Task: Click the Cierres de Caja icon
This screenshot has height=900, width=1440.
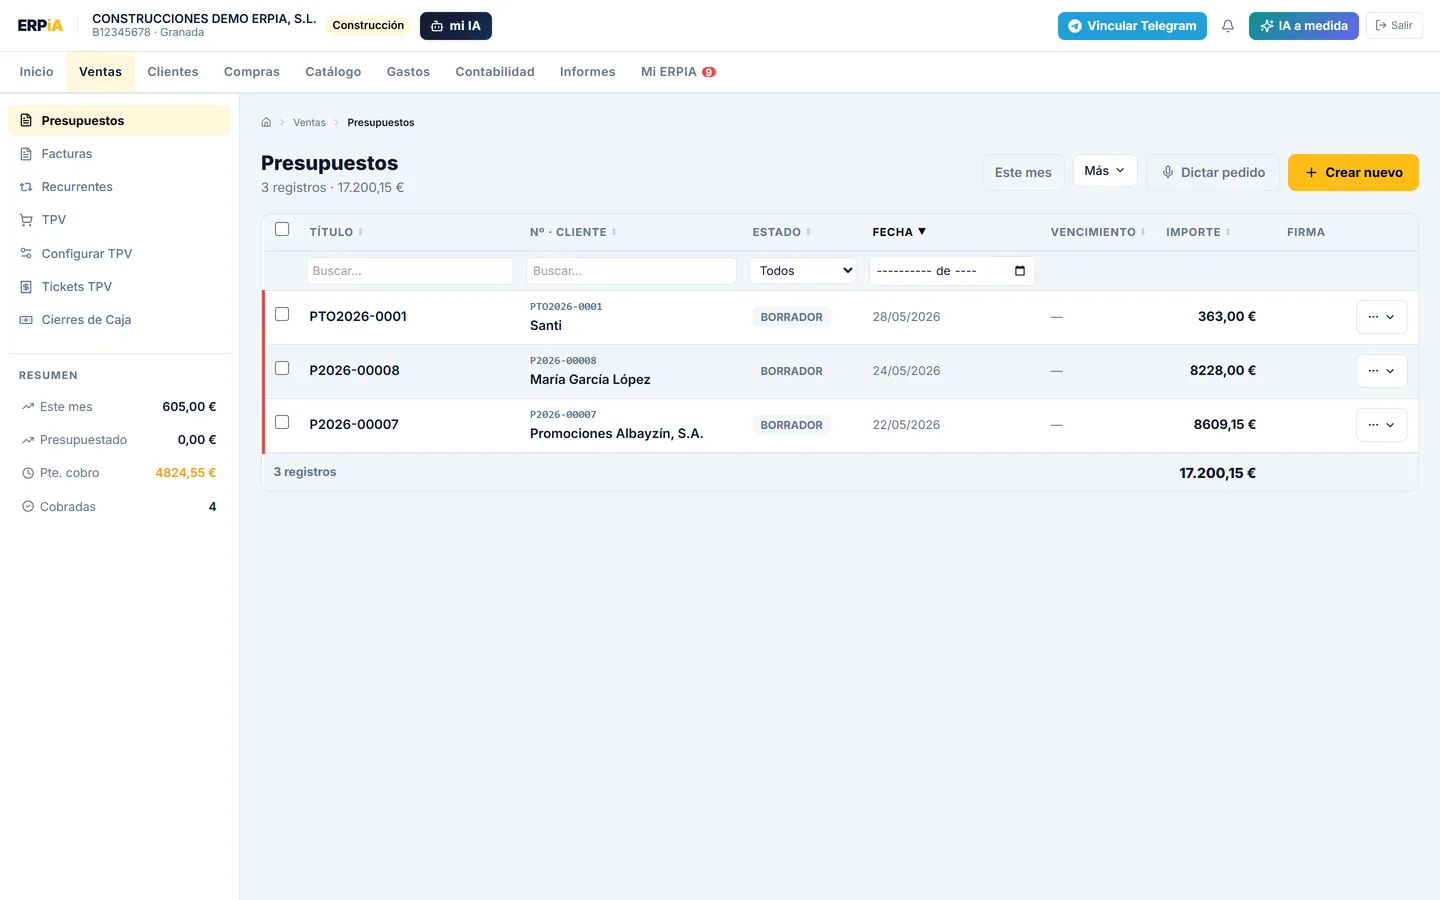Action: [x=26, y=320]
